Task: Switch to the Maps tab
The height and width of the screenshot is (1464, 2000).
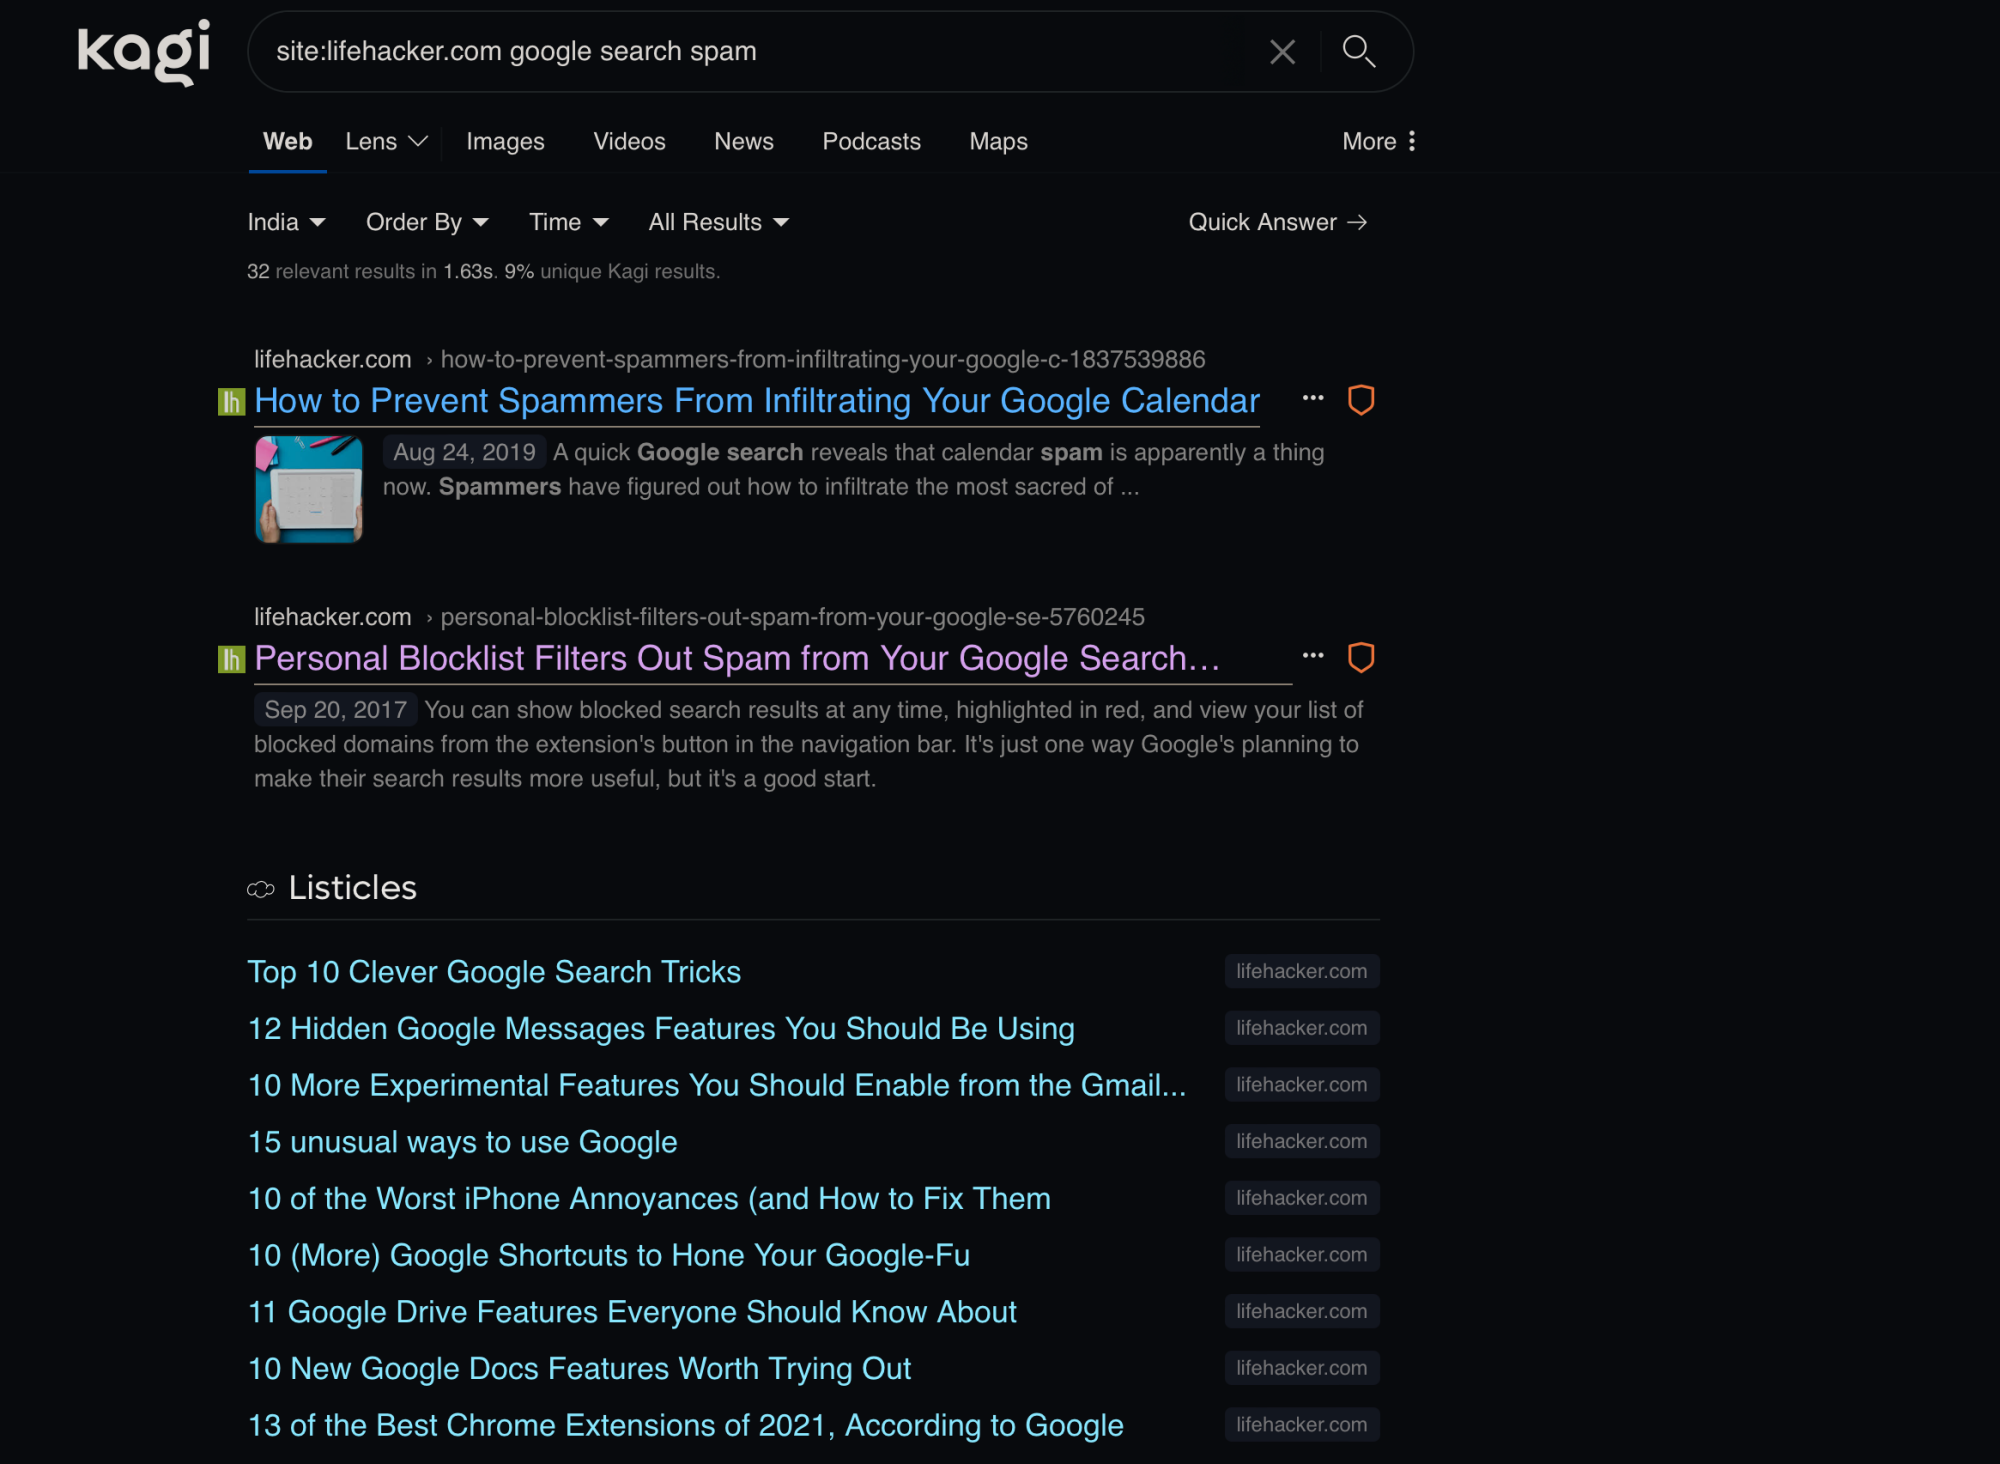Action: pos(998,142)
